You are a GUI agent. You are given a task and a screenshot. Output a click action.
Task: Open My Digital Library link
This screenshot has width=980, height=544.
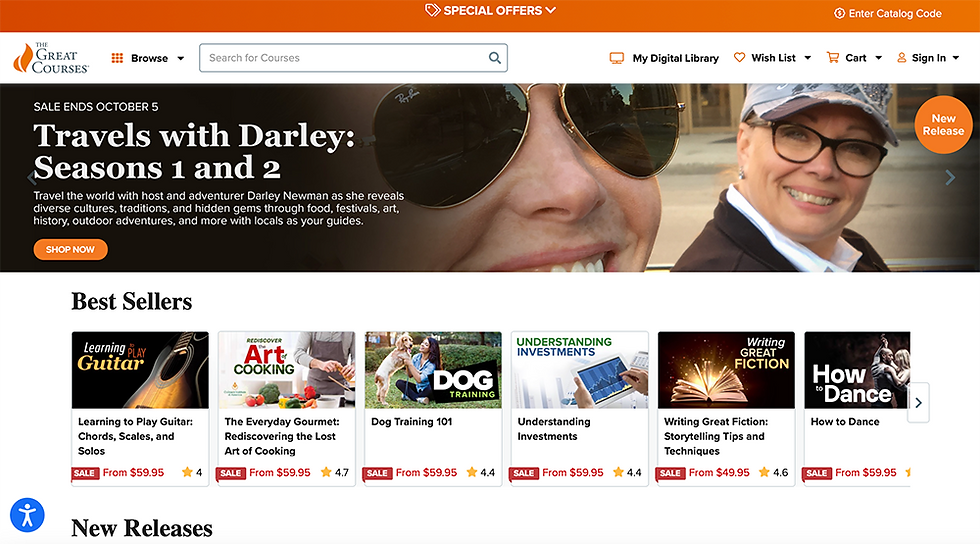coord(676,58)
